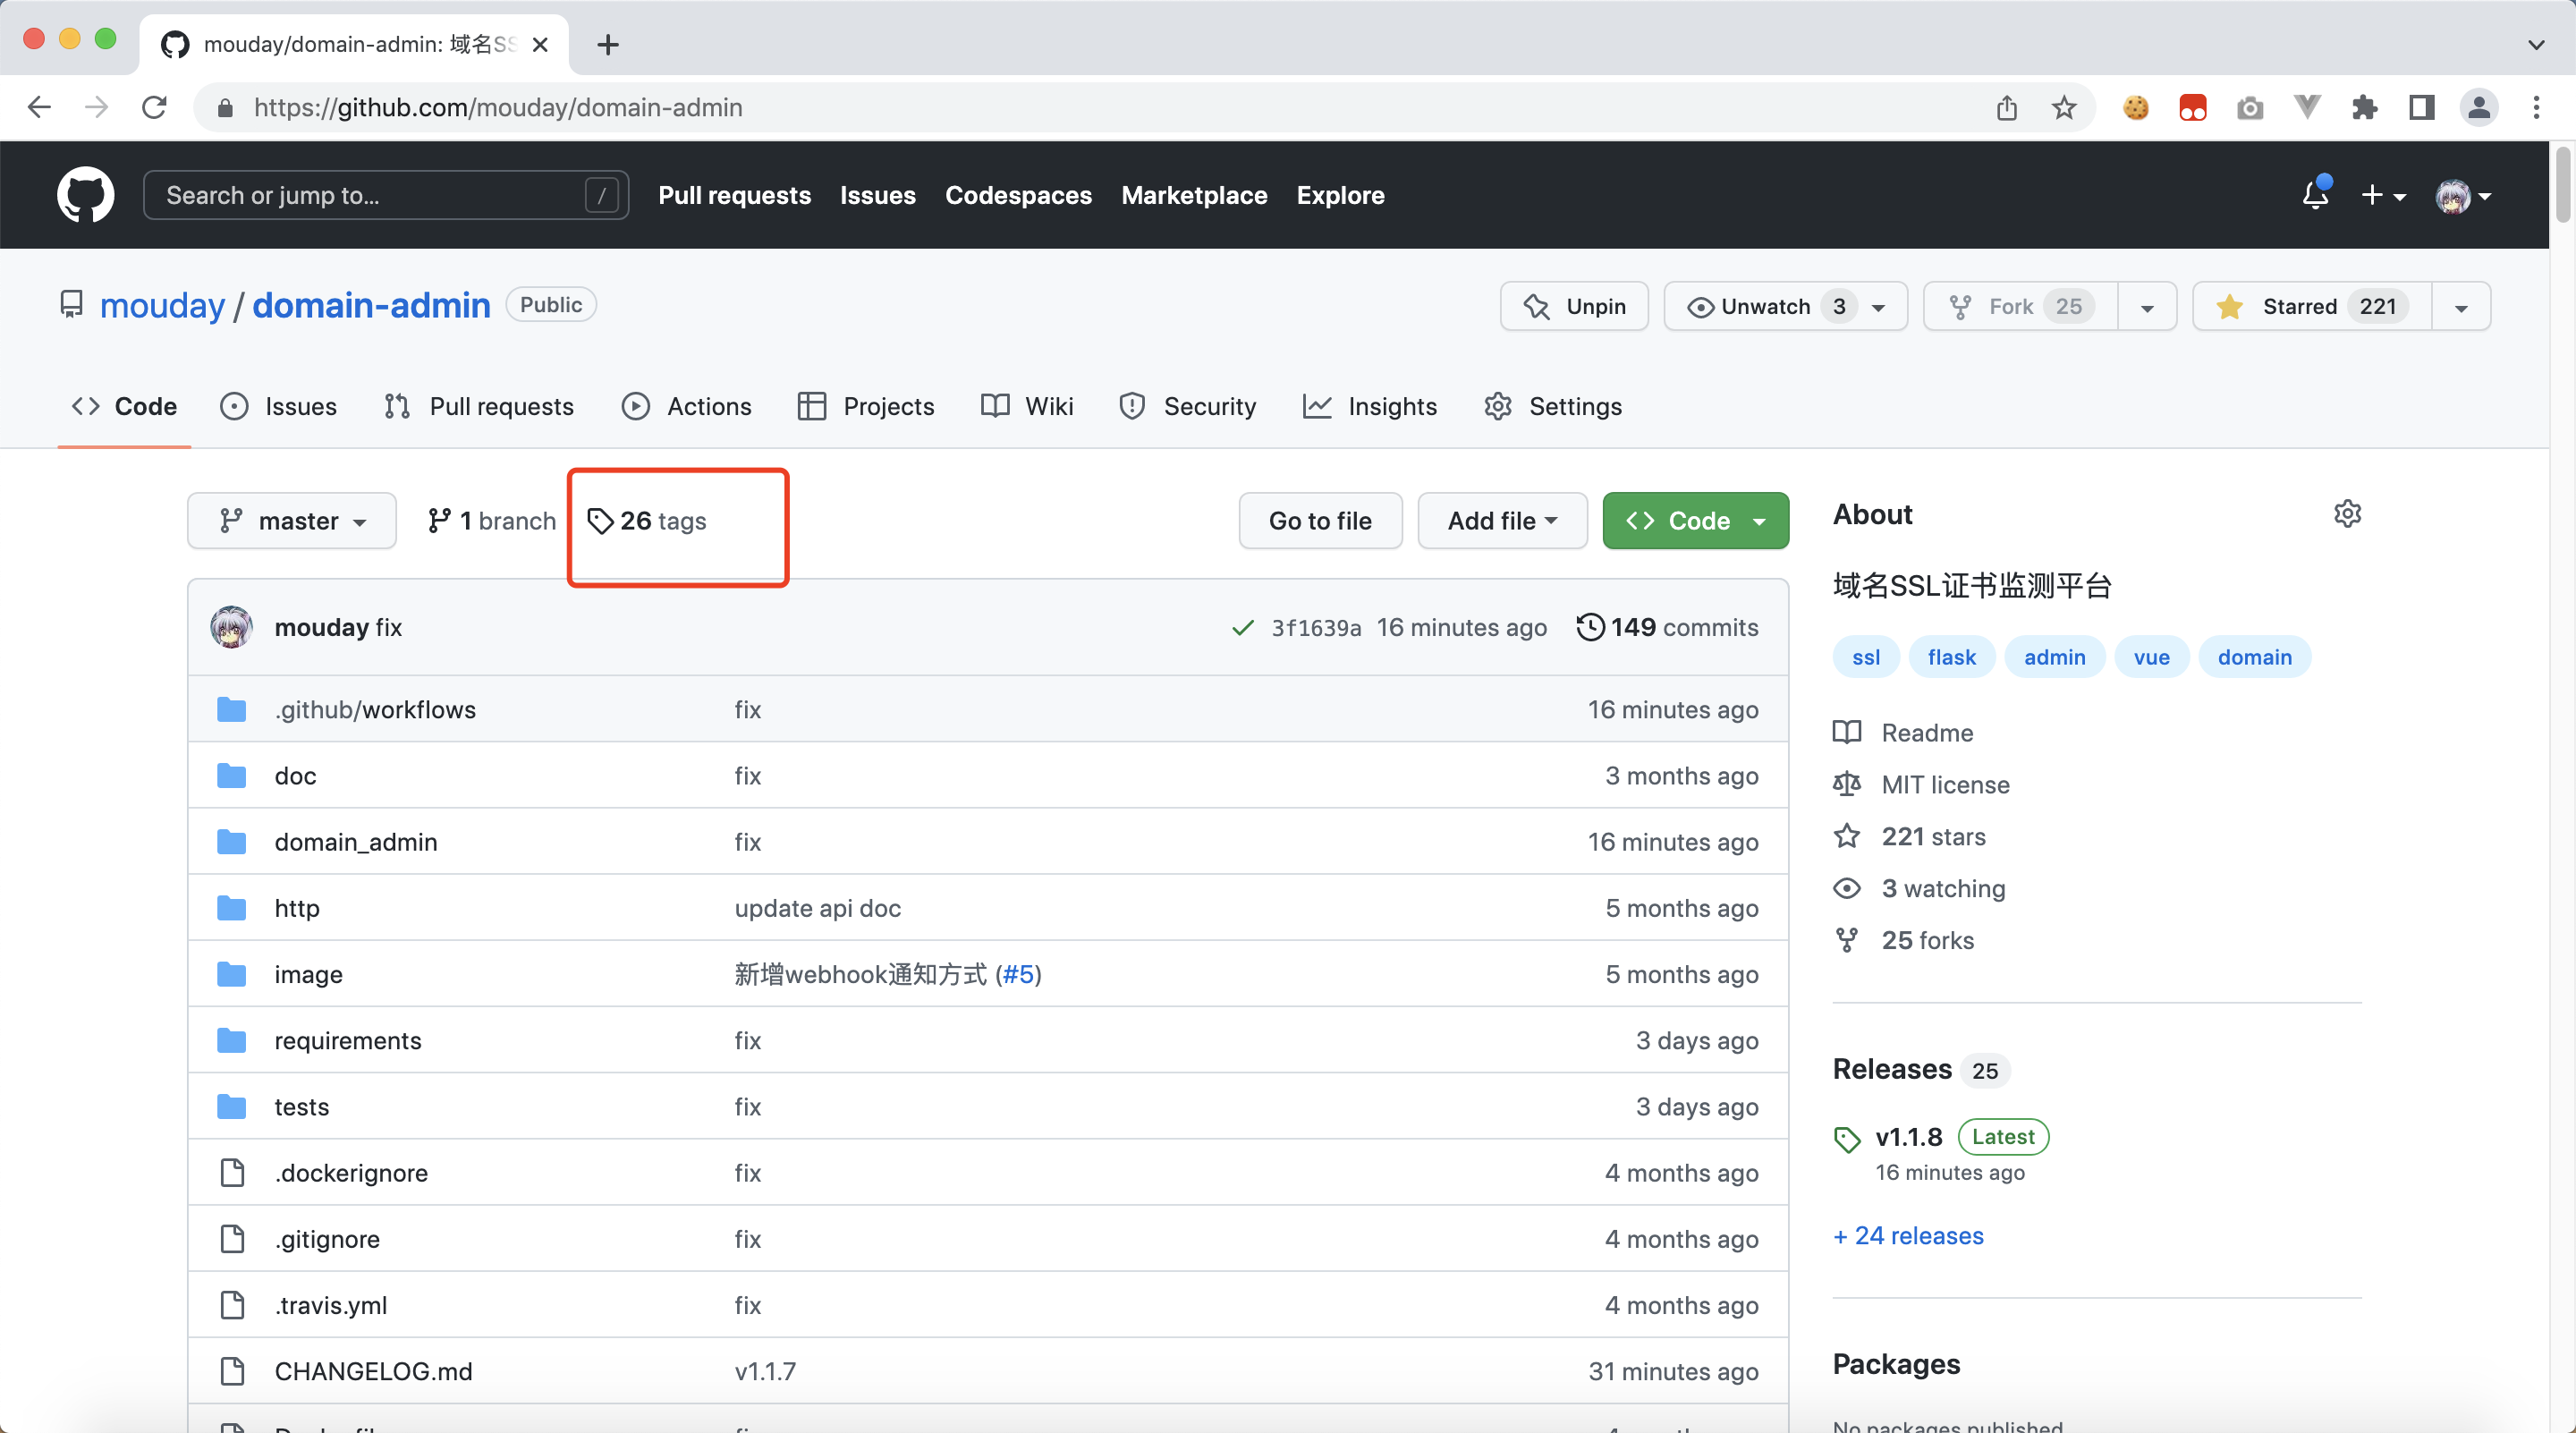This screenshot has height=1433, width=2576.
Task: Switch to the Issues tab
Action: tap(300, 406)
